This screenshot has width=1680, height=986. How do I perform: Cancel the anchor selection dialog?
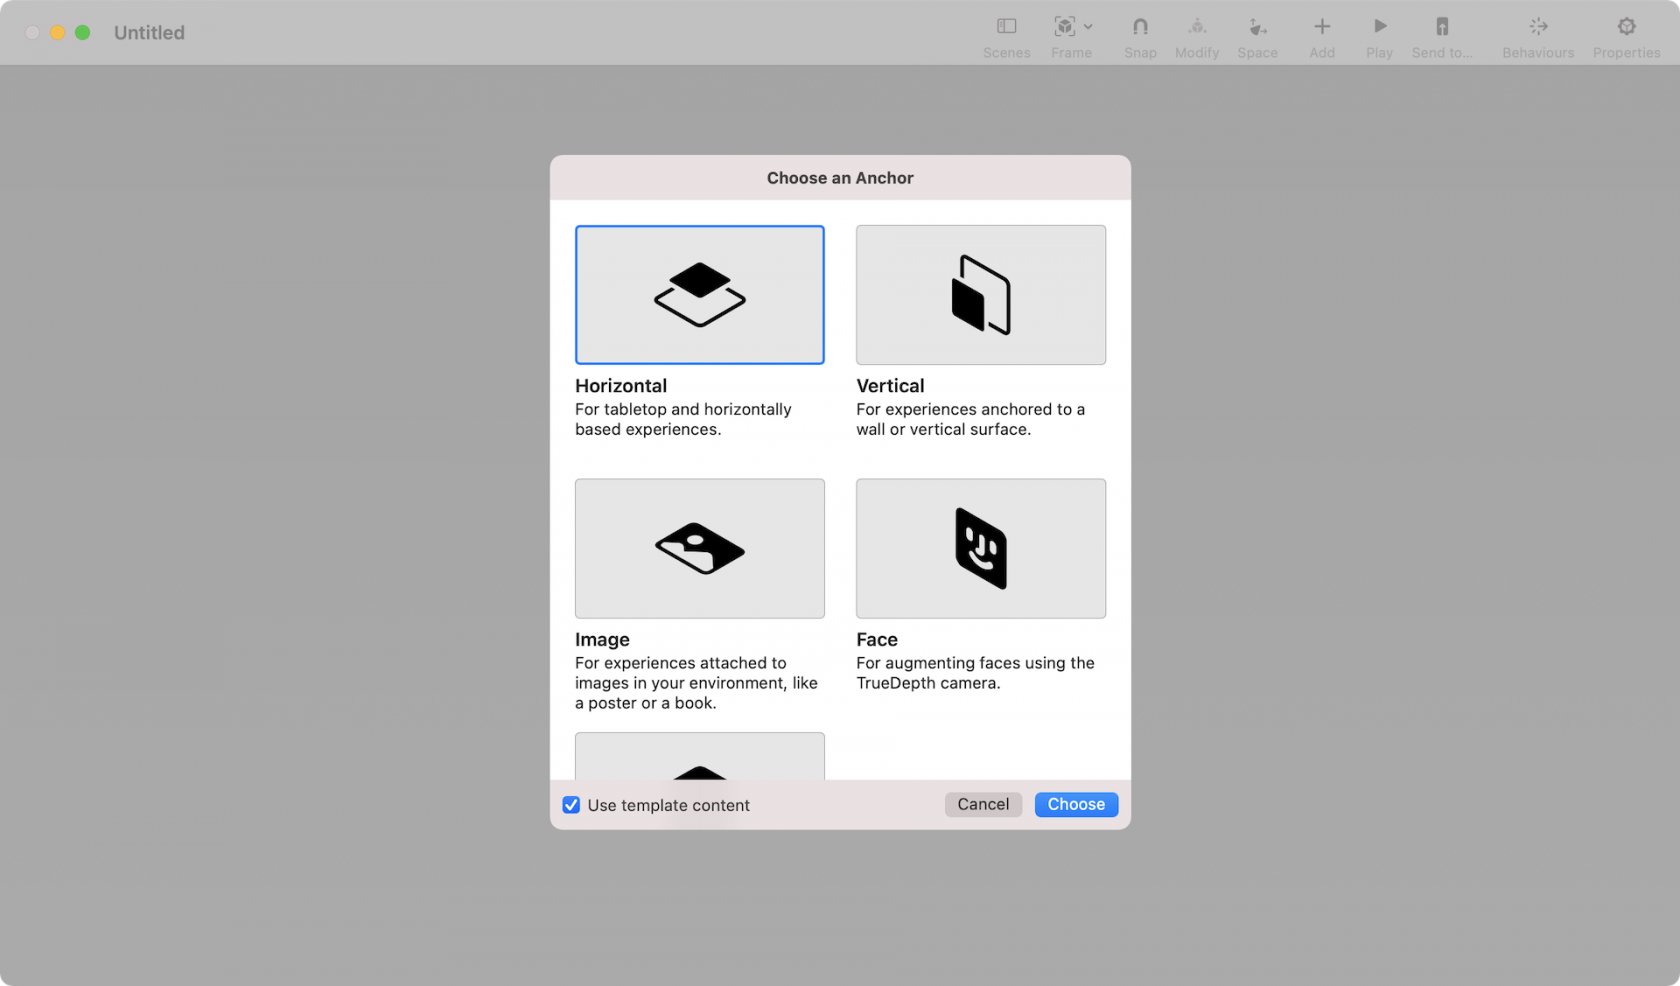982,804
